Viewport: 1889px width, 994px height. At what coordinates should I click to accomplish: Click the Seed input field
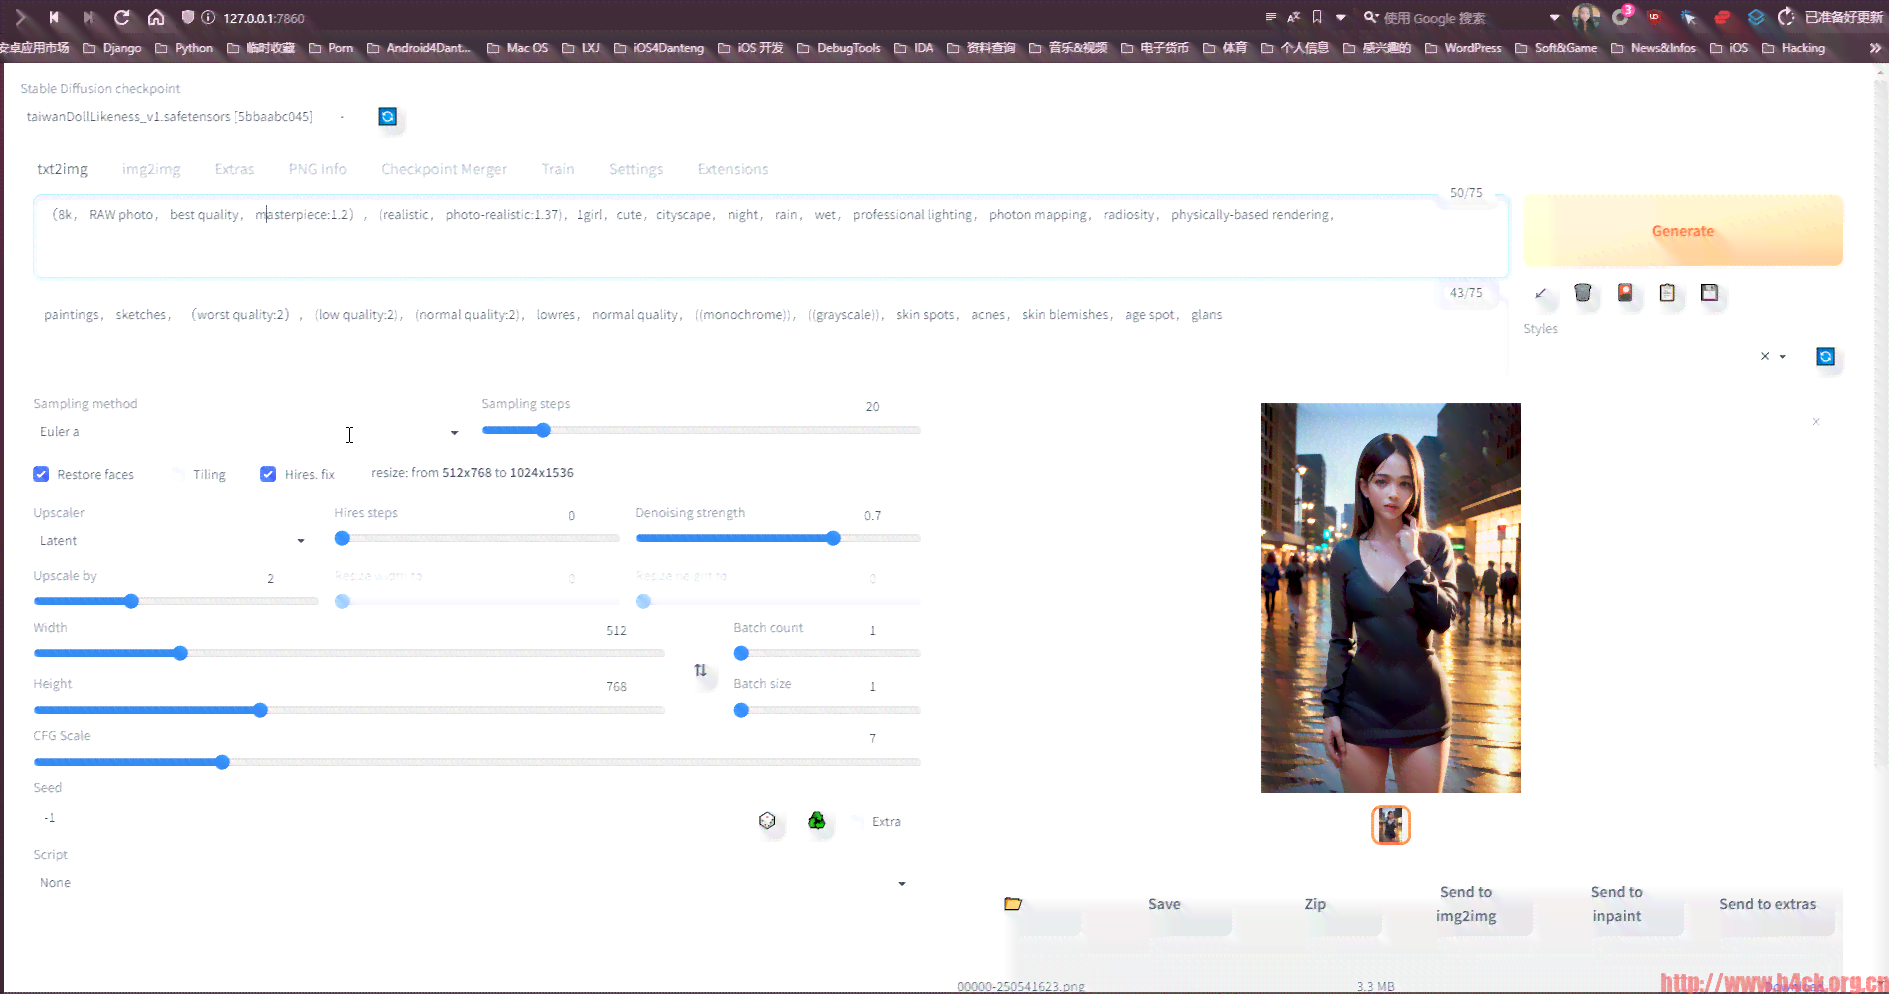[390, 818]
